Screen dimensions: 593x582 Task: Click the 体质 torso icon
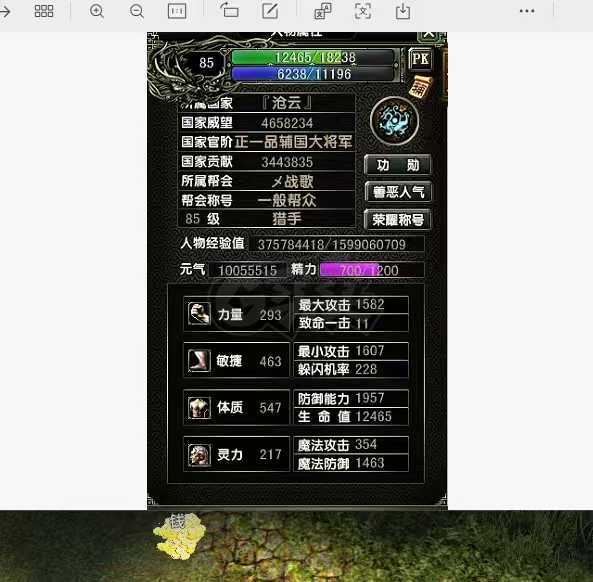pyautogui.click(x=199, y=407)
